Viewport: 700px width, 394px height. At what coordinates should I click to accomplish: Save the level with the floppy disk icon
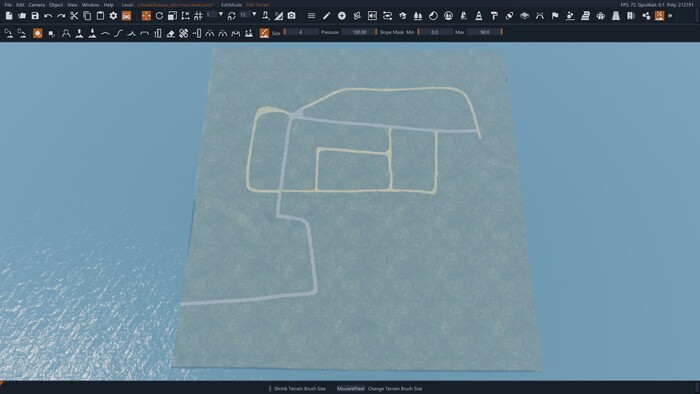coord(35,16)
